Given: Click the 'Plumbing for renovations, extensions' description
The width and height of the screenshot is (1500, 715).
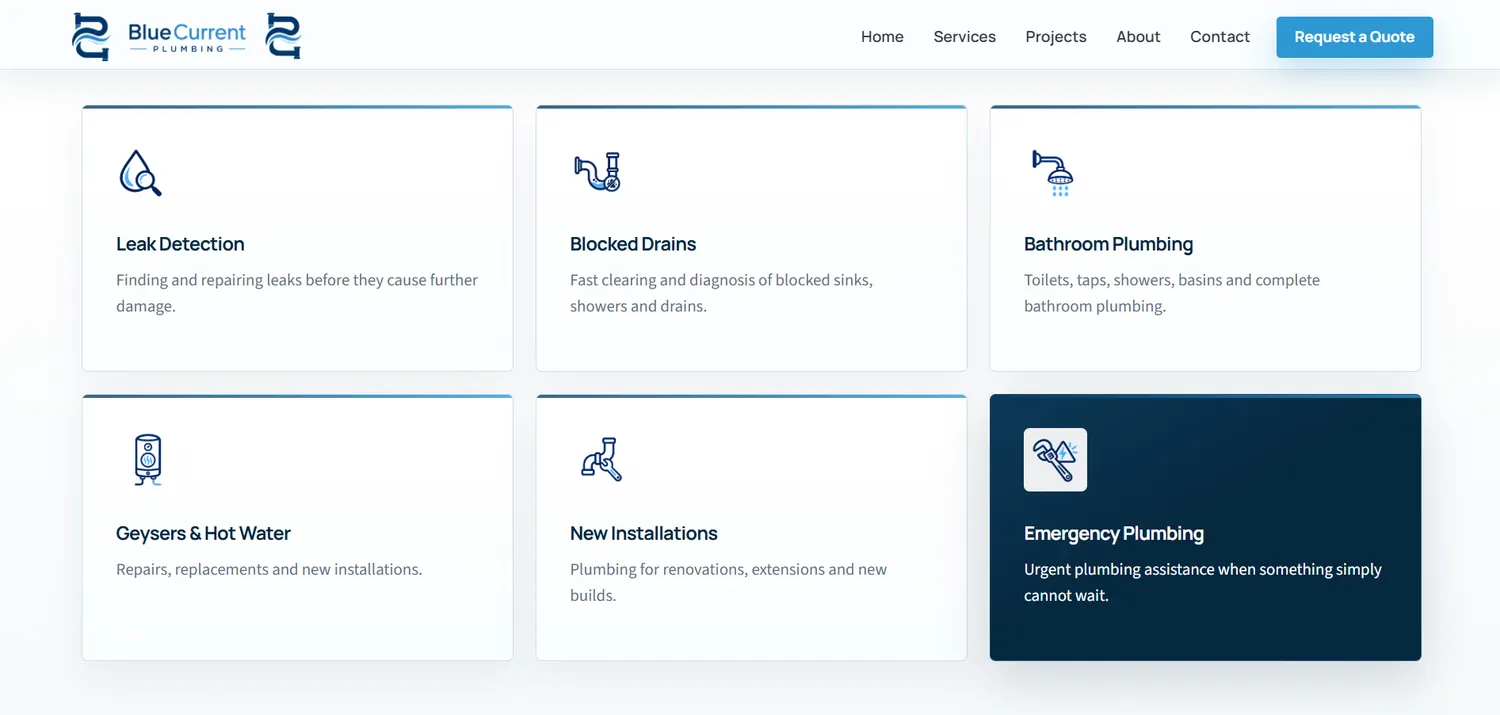Looking at the screenshot, I should click(x=728, y=582).
